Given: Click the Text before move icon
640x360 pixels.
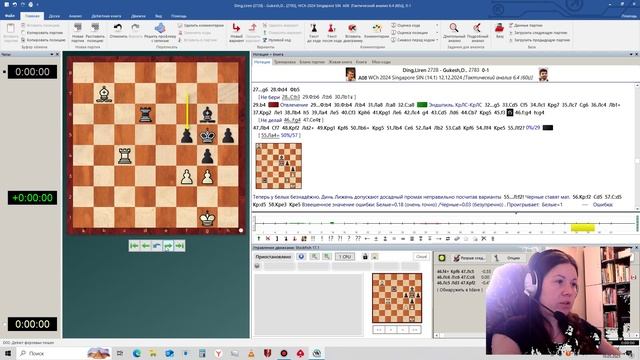Looking at the screenshot, I should [314, 28].
